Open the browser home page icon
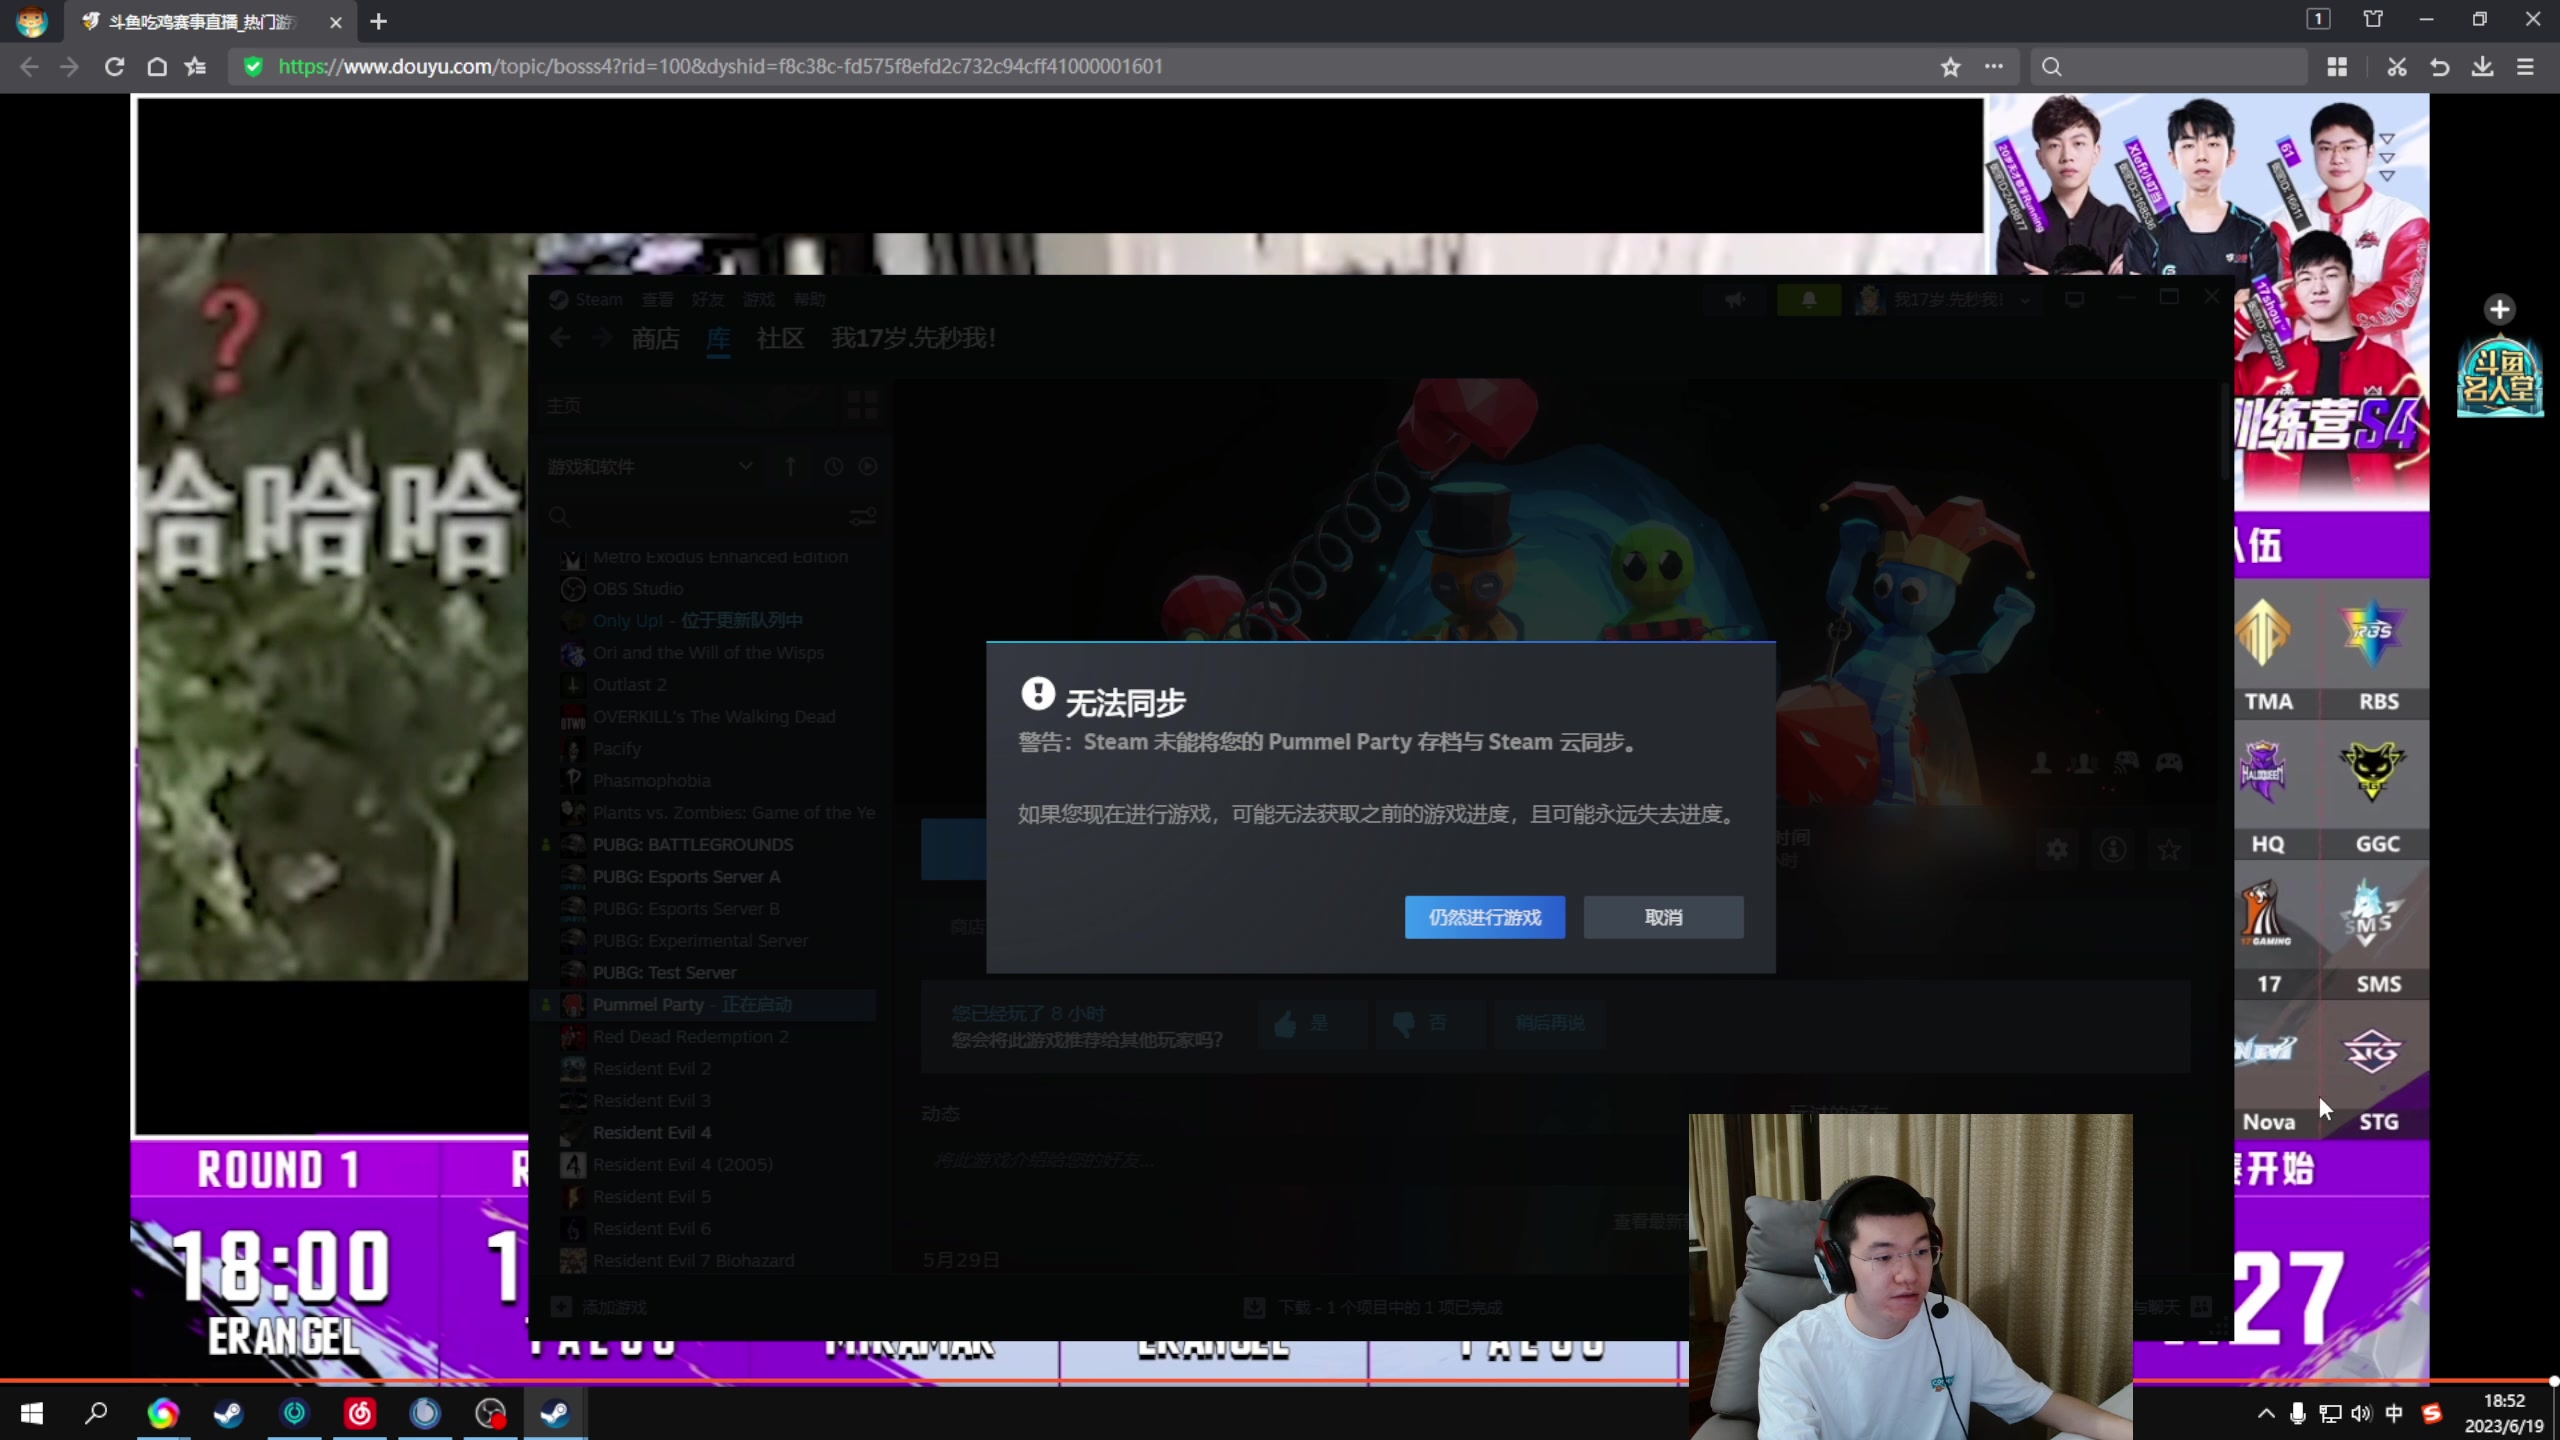 click(x=157, y=67)
